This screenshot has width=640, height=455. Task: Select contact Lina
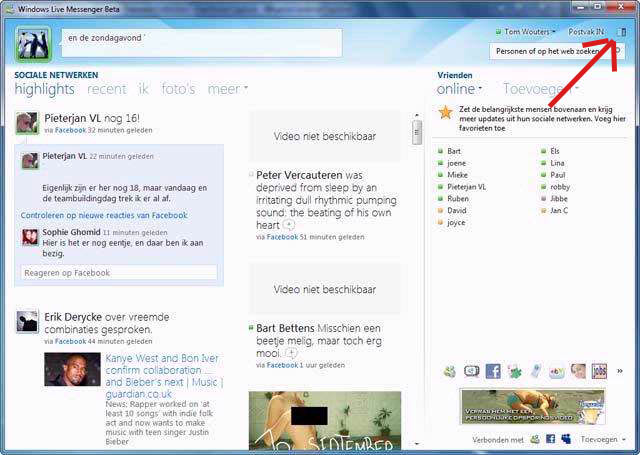coord(553,163)
